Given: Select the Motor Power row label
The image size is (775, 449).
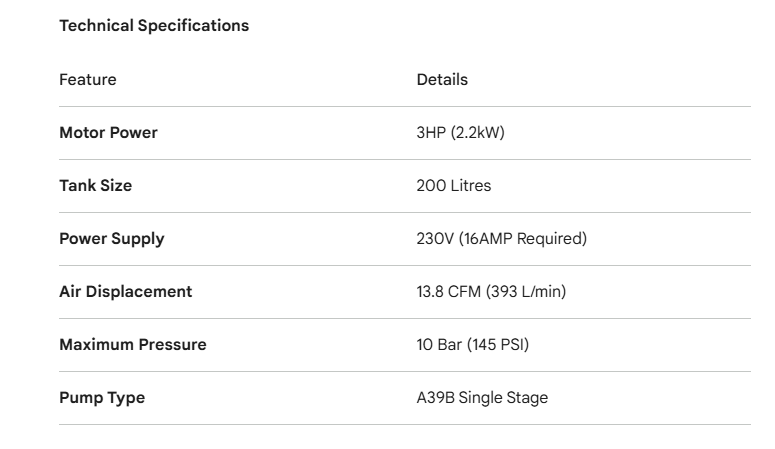Looking at the screenshot, I should click(108, 133).
